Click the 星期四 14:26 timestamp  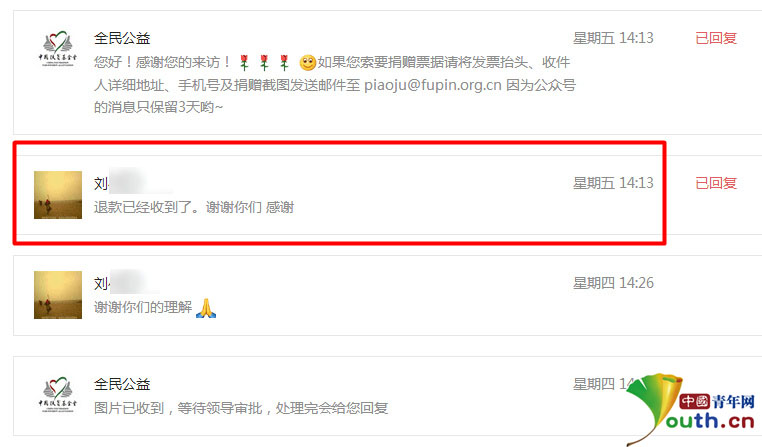(x=613, y=283)
